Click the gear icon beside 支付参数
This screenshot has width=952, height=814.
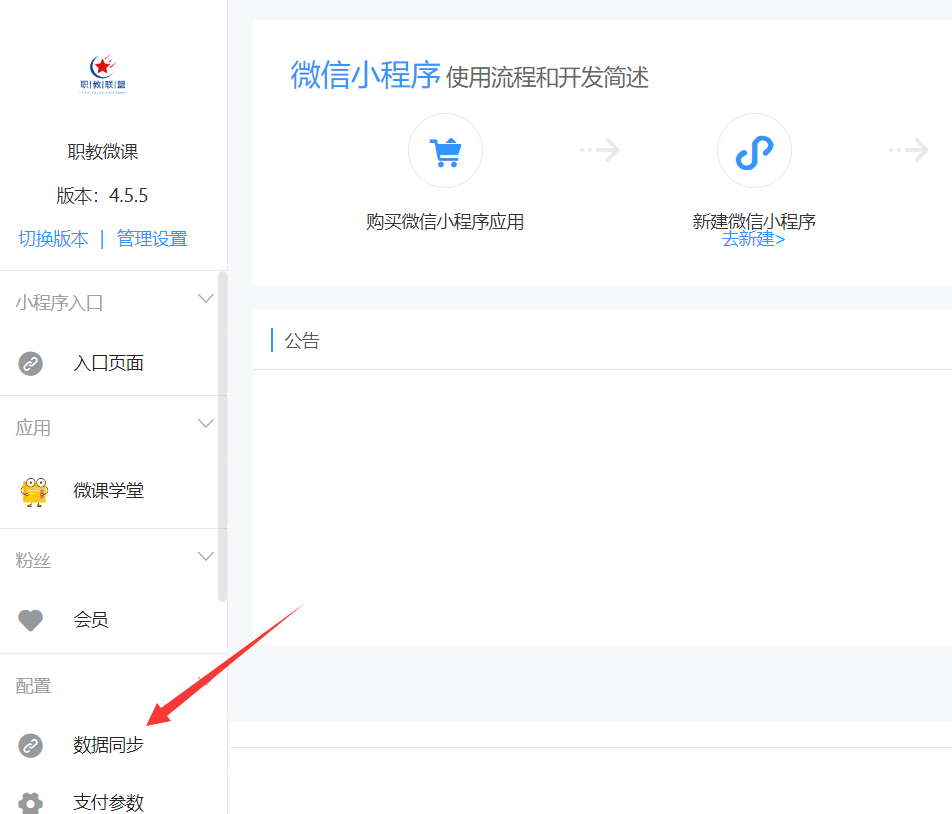[x=30, y=803]
